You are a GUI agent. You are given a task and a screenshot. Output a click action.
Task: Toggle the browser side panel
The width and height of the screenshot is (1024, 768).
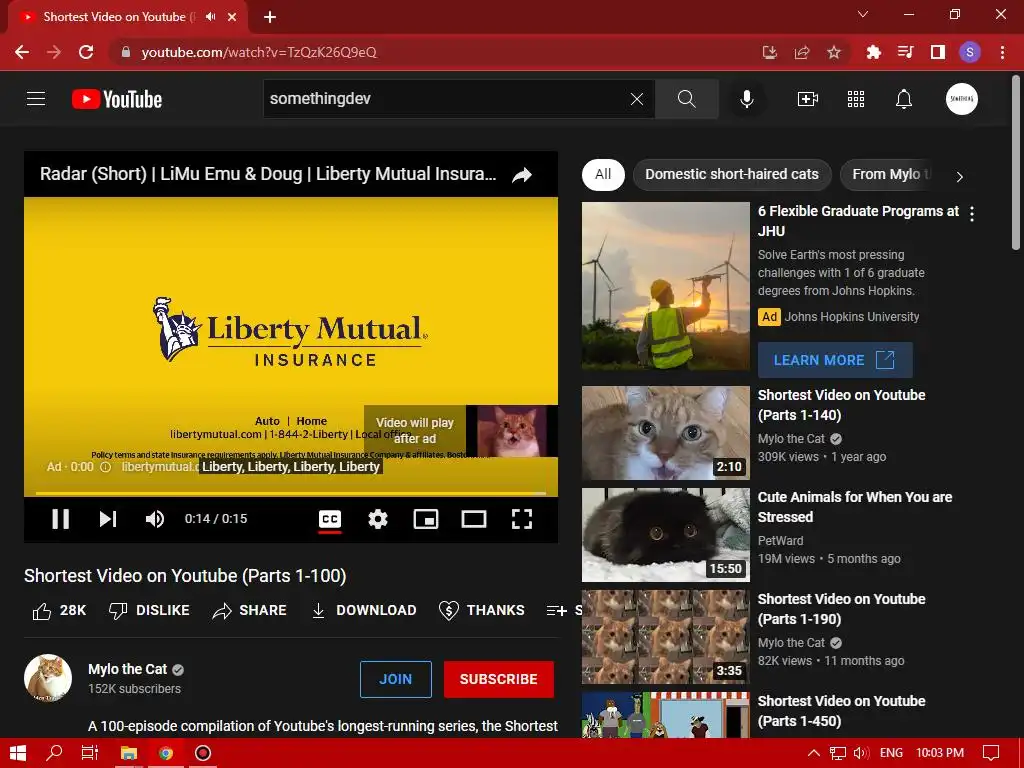(x=938, y=52)
